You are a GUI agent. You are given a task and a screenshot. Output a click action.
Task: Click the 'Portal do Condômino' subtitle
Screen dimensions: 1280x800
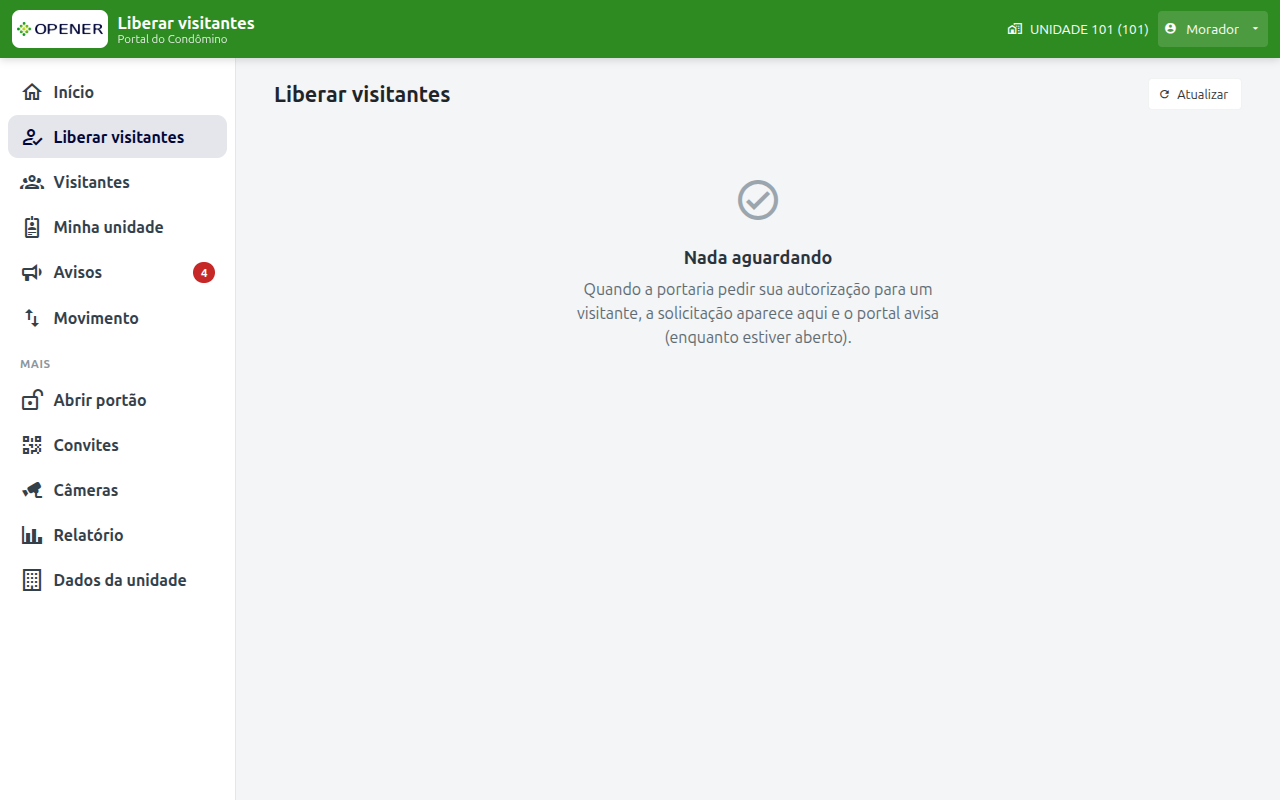(x=172, y=39)
